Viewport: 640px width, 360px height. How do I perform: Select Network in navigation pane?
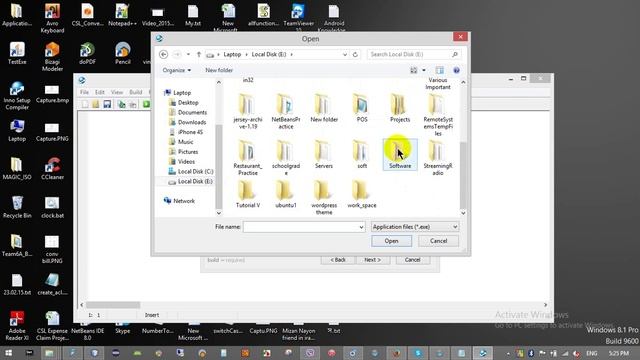pyautogui.click(x=184, y=201)
